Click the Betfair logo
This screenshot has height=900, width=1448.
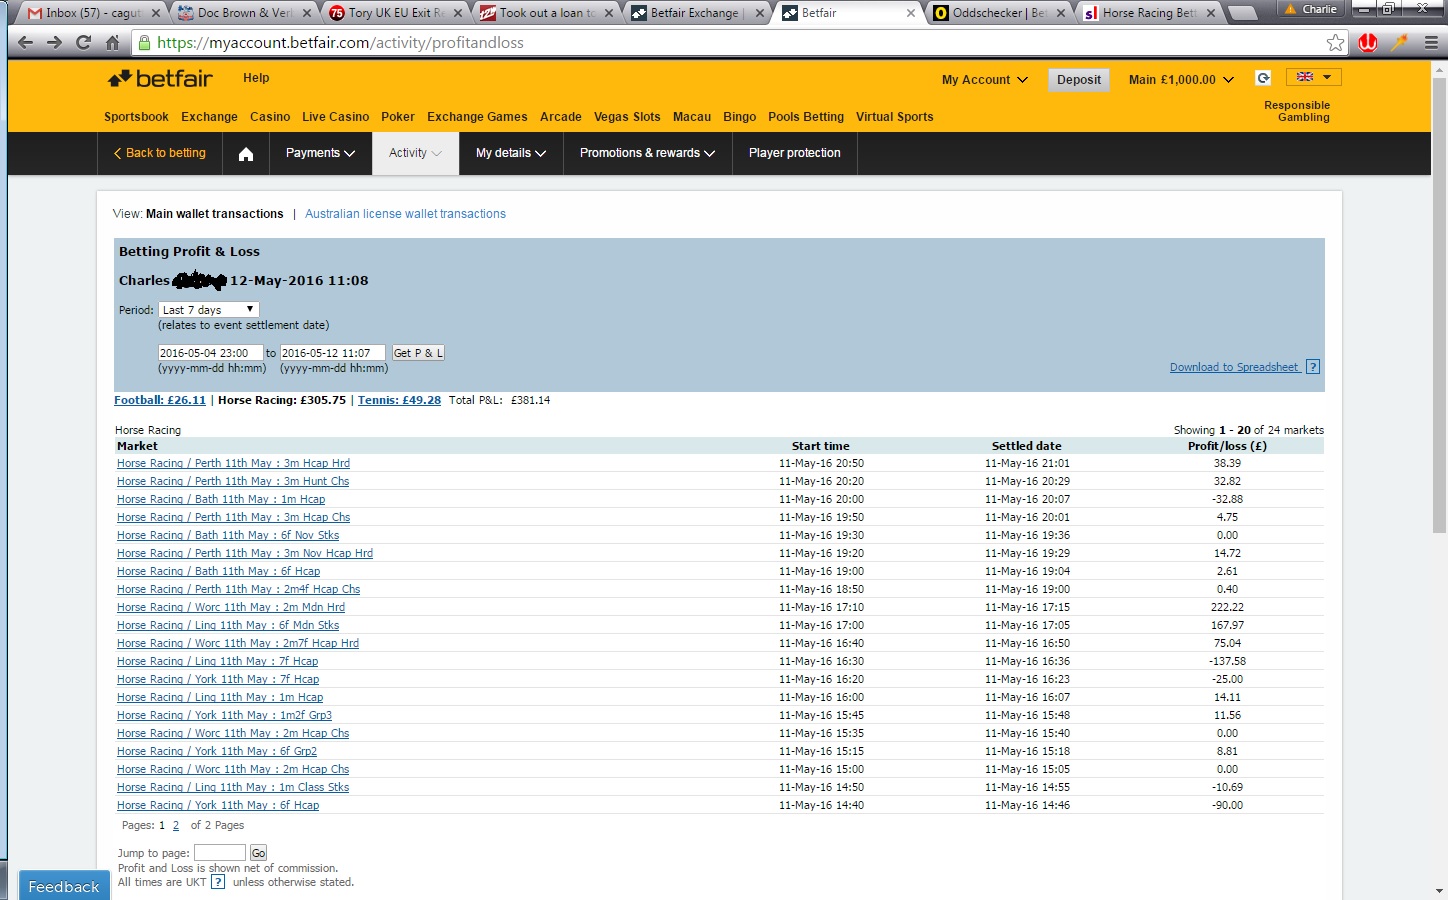tap(161, 78)
